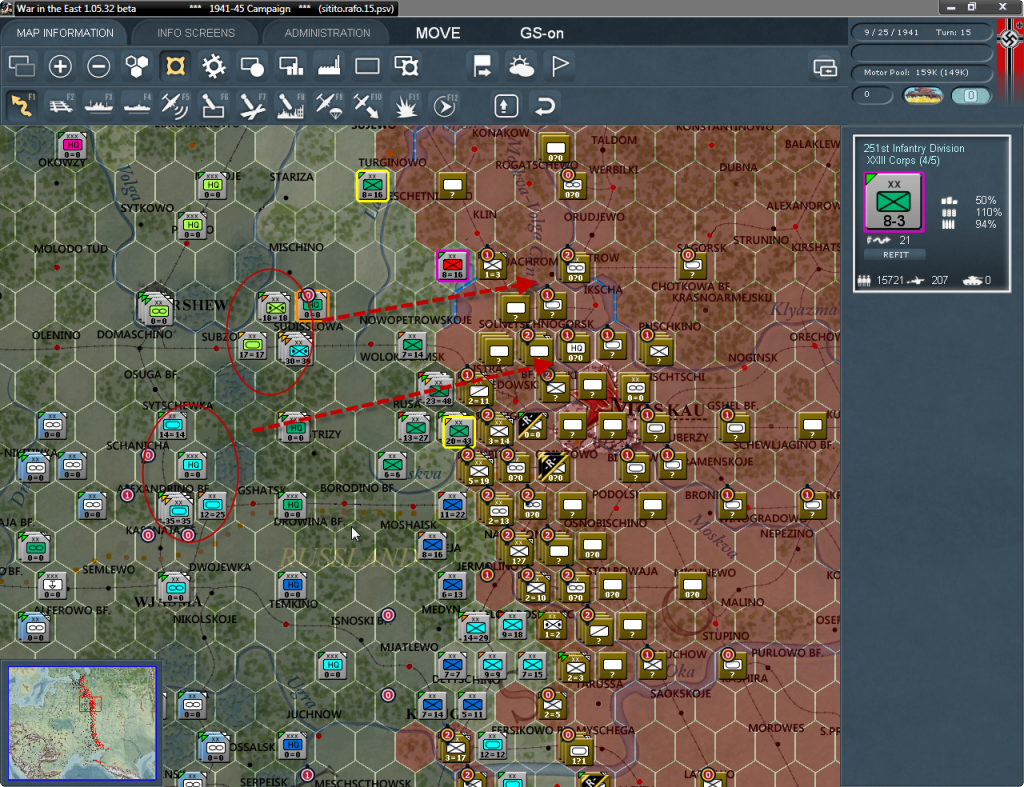
Task: Click the Undo move curved arrow
Action: click(545, 106)
